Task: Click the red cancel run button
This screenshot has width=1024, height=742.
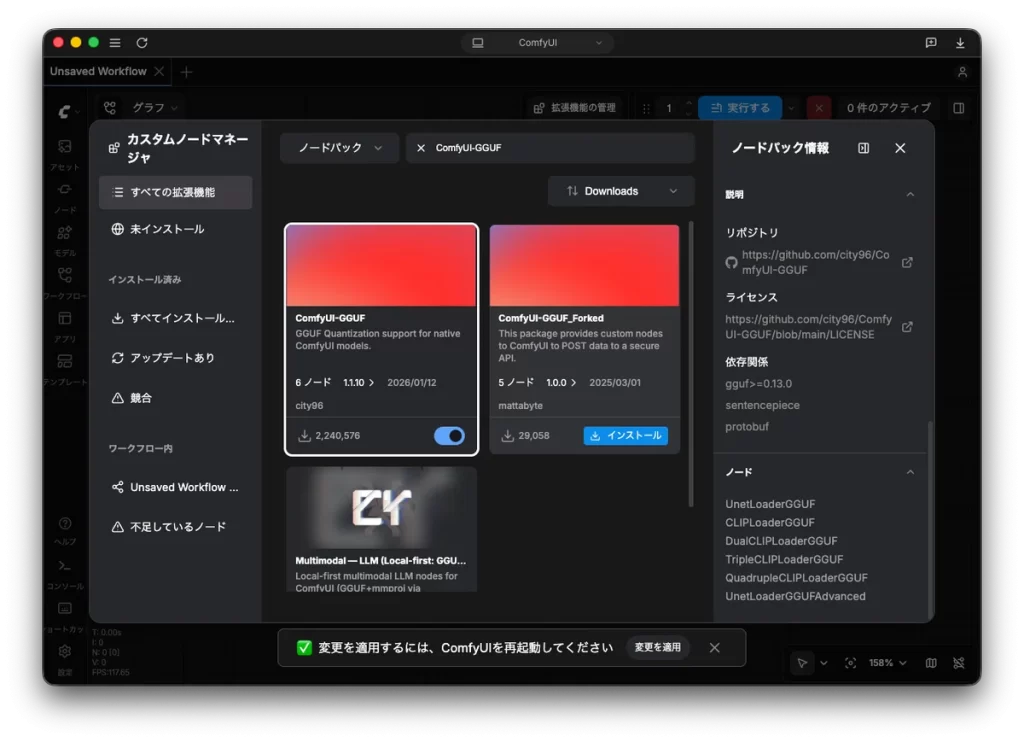Action: [x=819, y=108]
